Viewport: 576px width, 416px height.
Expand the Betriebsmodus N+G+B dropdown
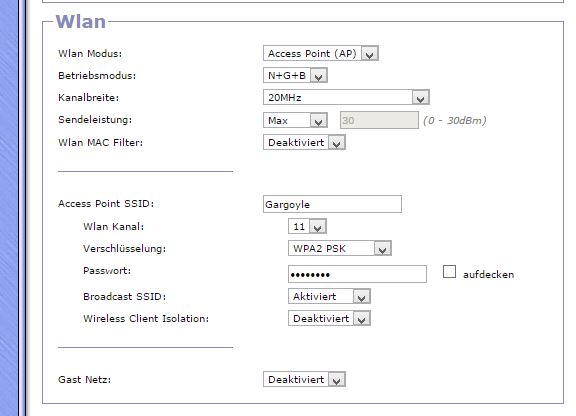coord(295,76)
